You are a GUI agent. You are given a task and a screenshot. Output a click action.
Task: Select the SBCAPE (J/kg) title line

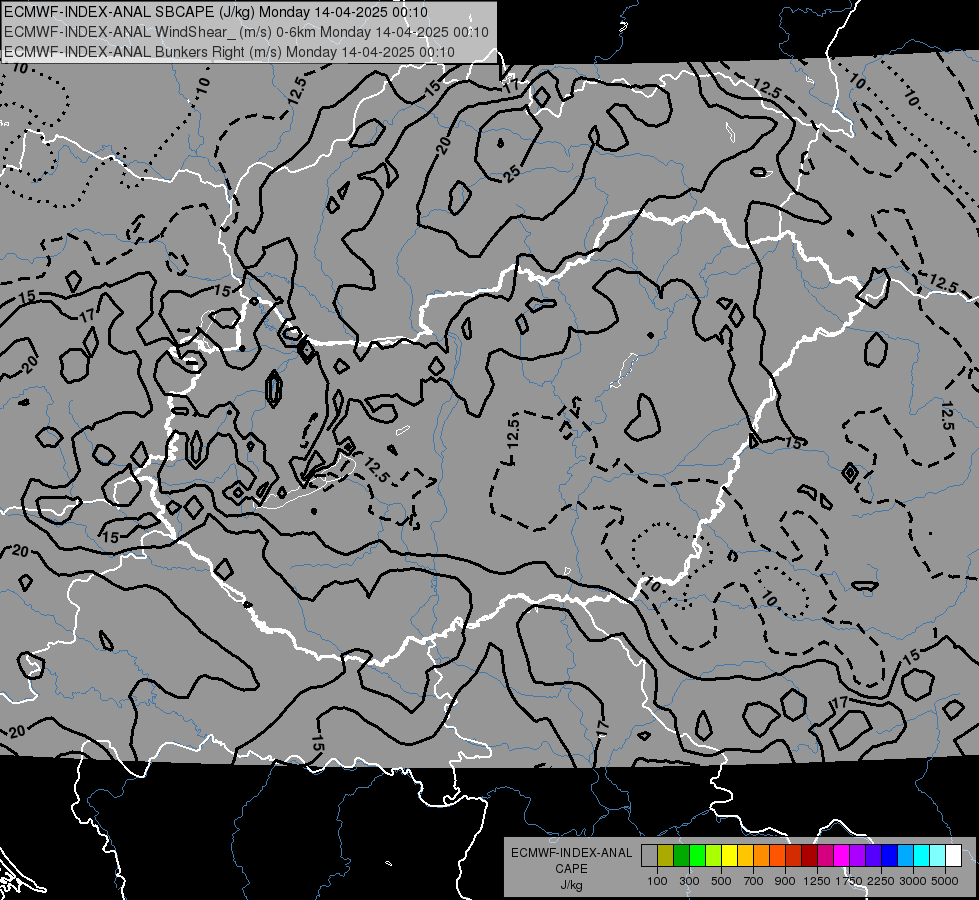click(x=216, y=12)
